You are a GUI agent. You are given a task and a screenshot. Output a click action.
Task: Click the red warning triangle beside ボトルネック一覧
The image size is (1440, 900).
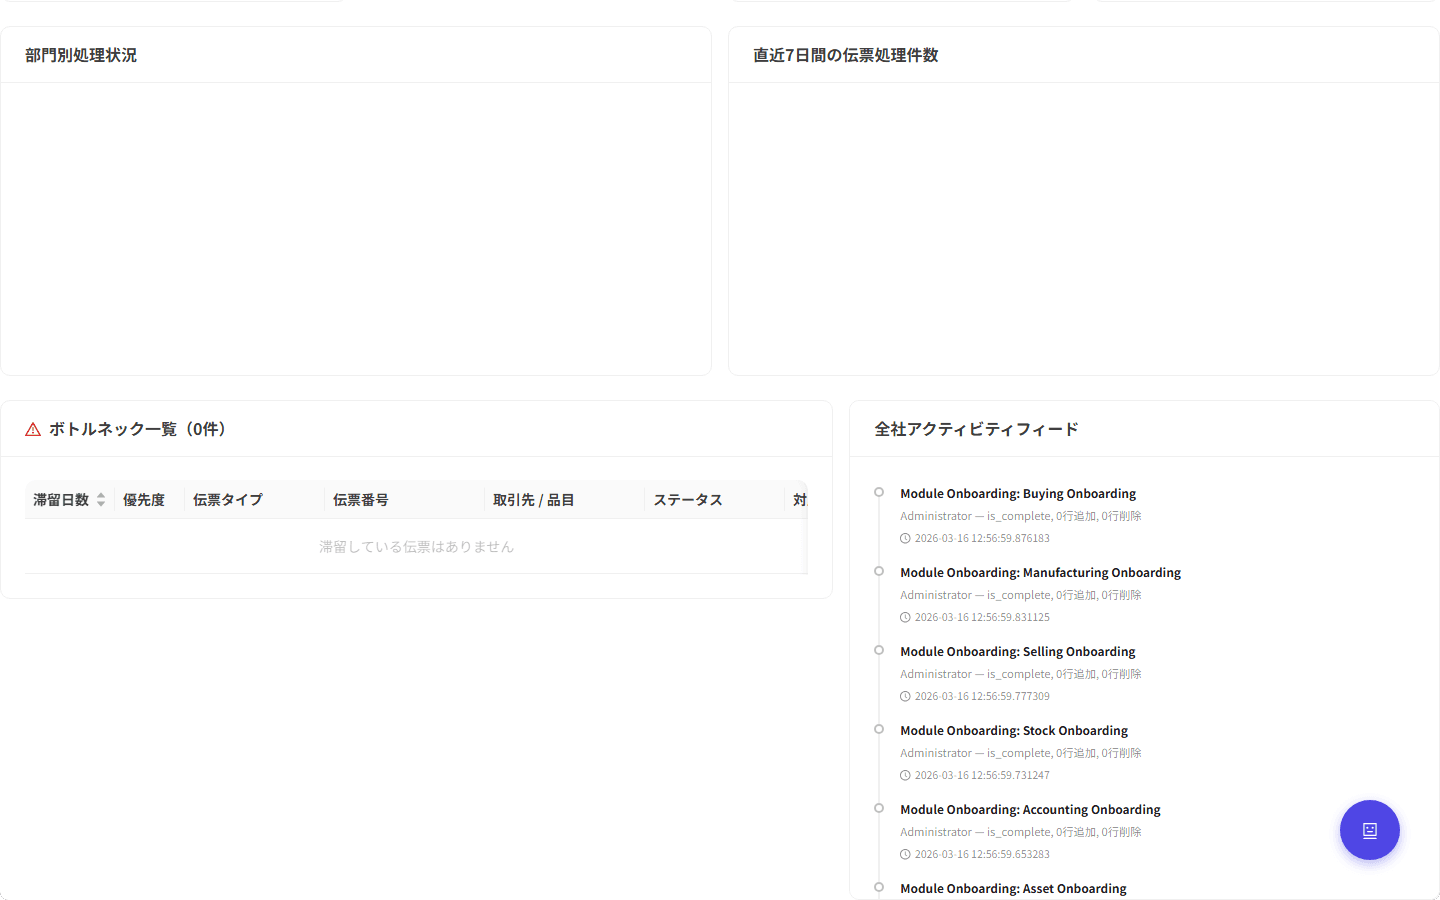(x=33, y=428)
